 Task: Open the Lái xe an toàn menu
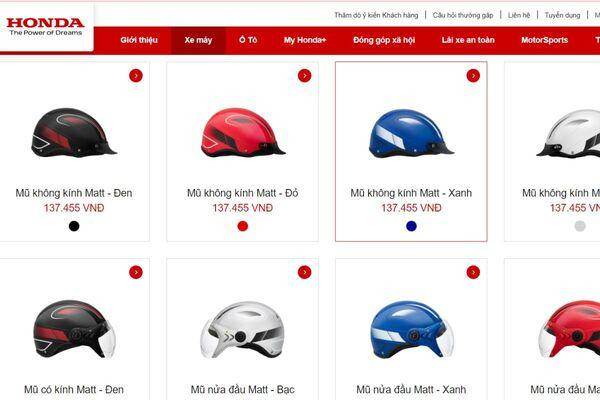[x=468, y=40]
